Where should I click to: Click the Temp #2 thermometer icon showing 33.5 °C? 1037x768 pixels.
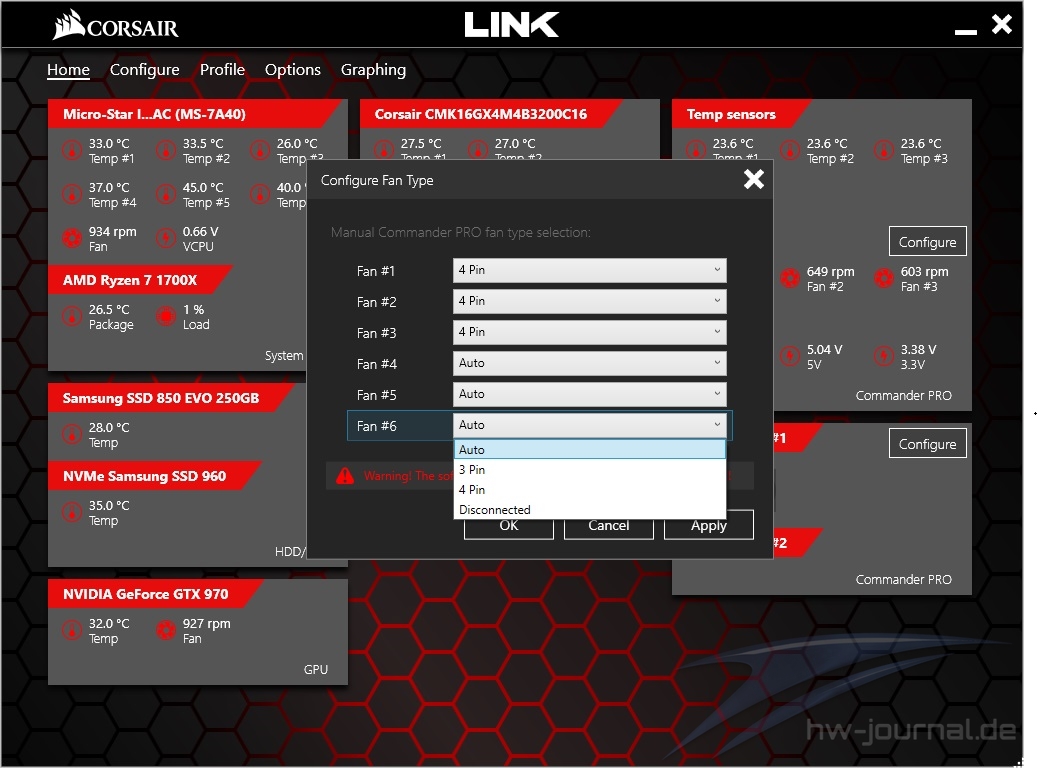pos(165,150)
